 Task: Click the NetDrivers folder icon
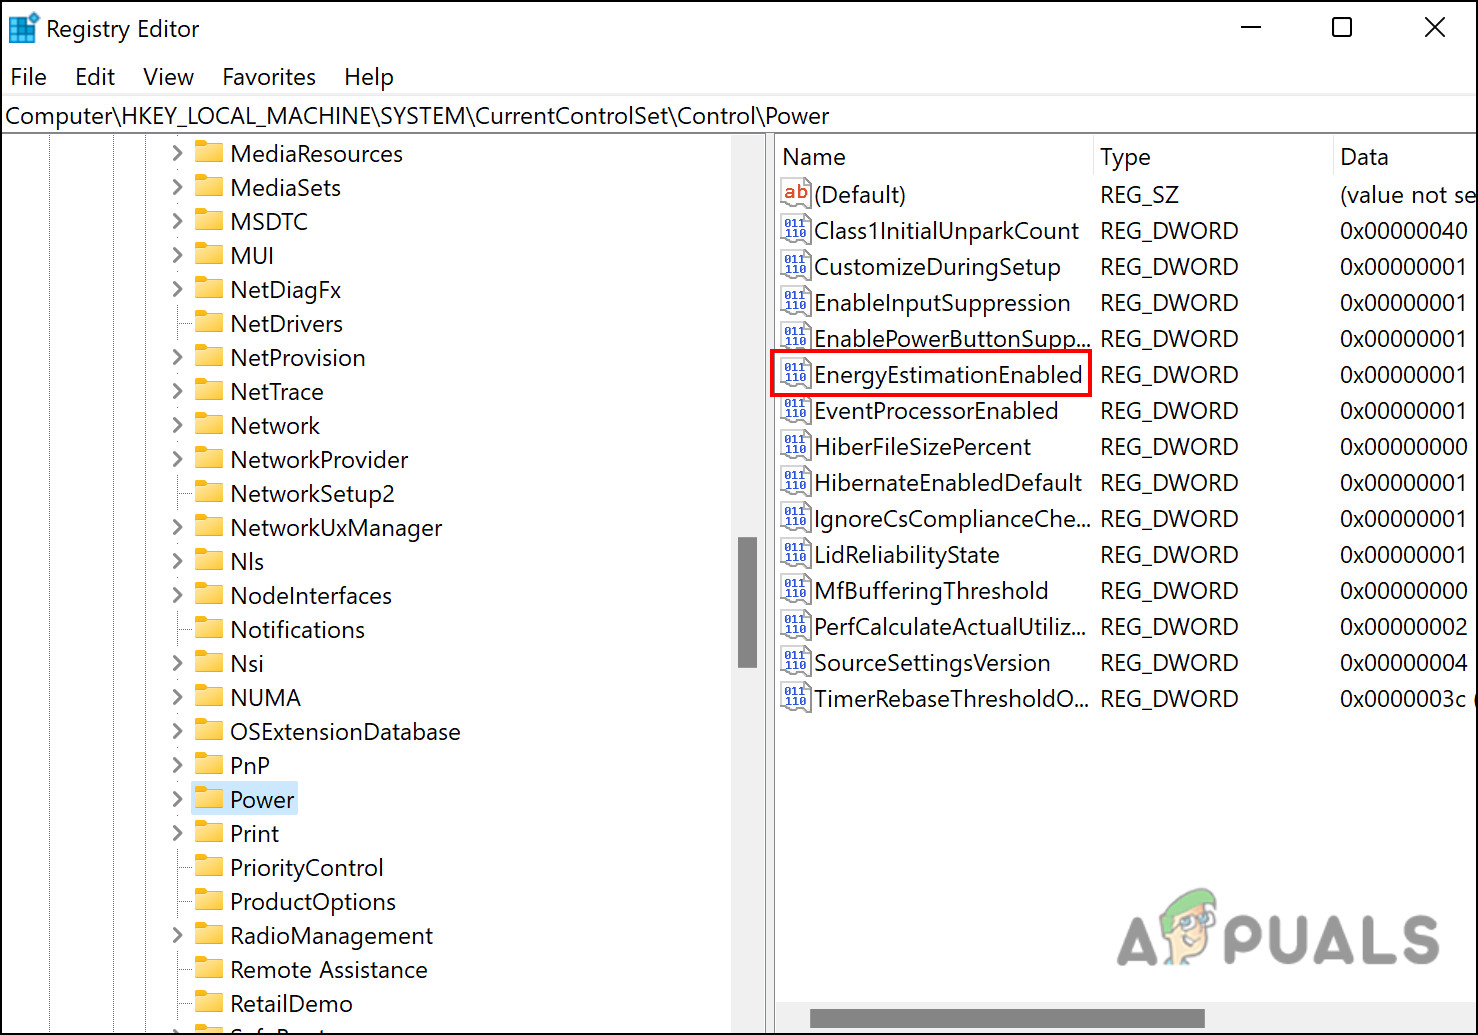209,322
